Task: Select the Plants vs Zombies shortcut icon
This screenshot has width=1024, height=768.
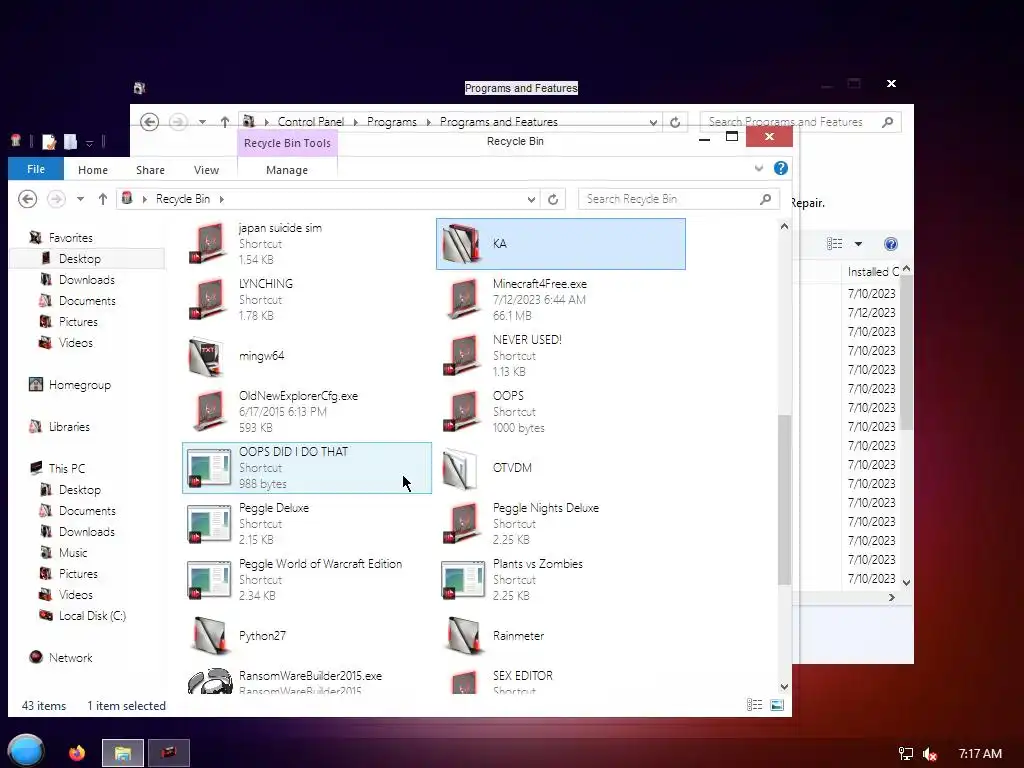Action: coord(463,580)
